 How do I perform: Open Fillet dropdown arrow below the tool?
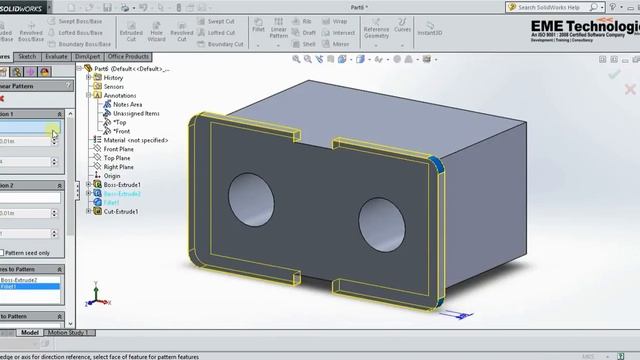point(258,45)
